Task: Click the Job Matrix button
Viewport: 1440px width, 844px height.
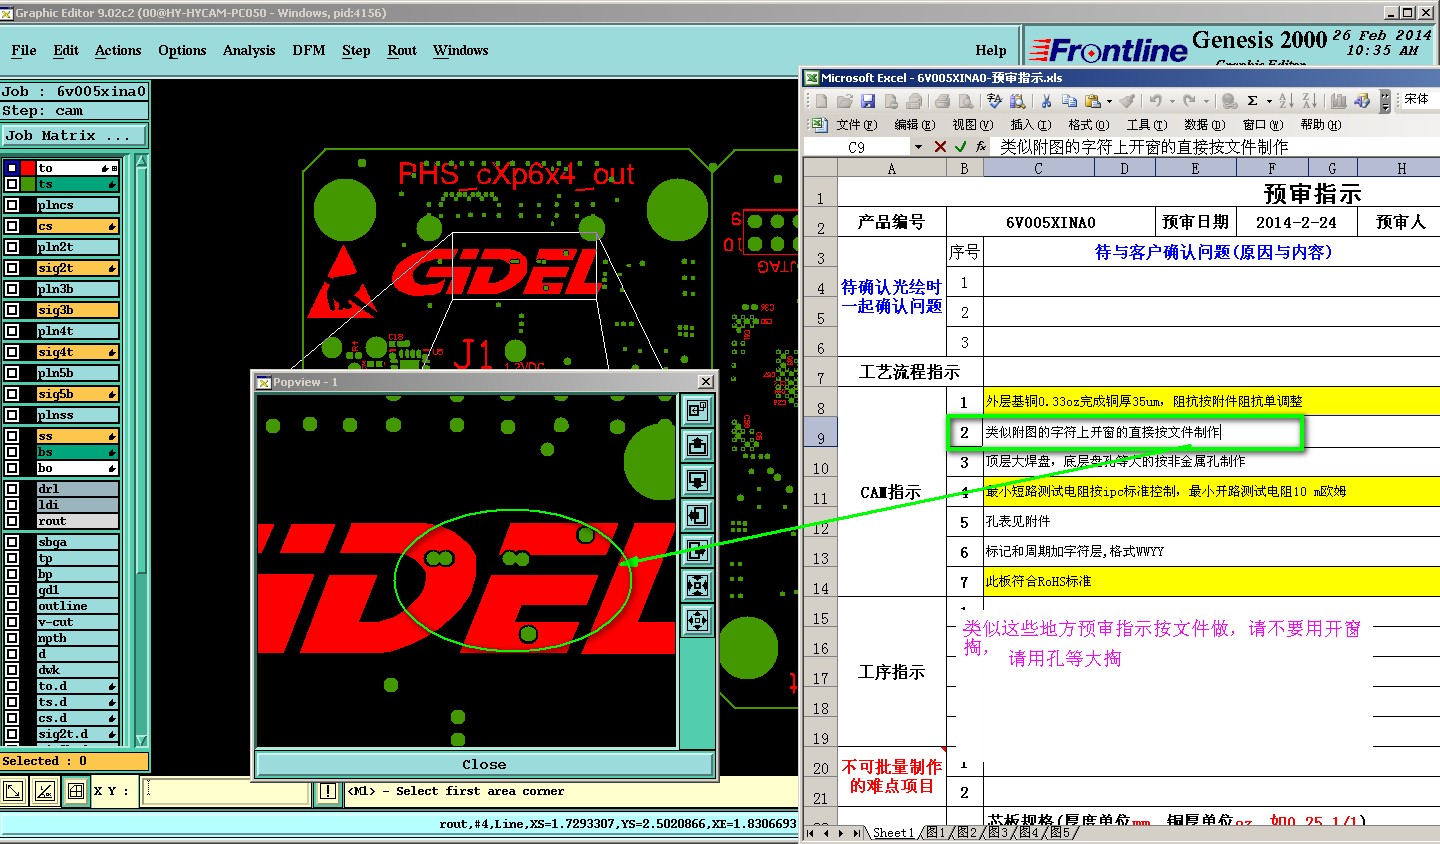Action: click(74, 135)
